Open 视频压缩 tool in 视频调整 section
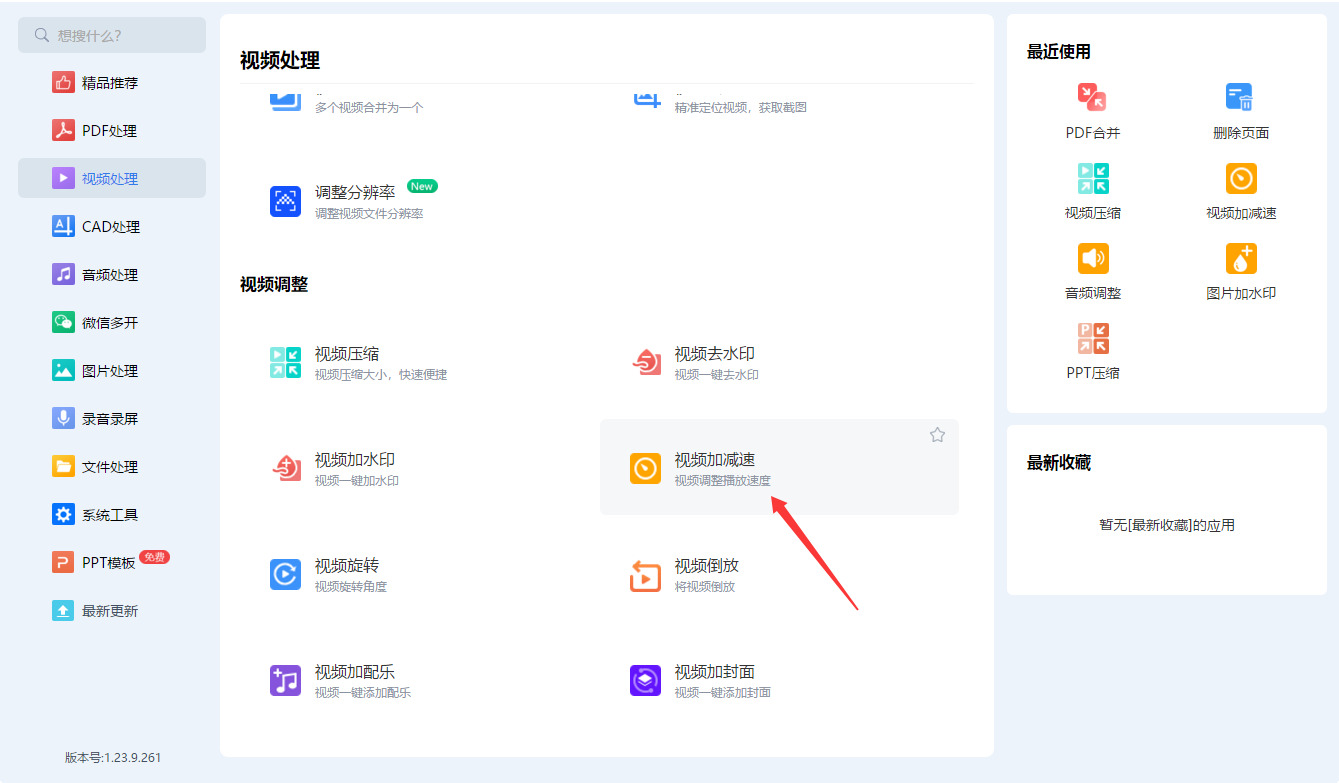This screenshot has height=783, width=1339. pyautogui.click(x=419, y=362)
